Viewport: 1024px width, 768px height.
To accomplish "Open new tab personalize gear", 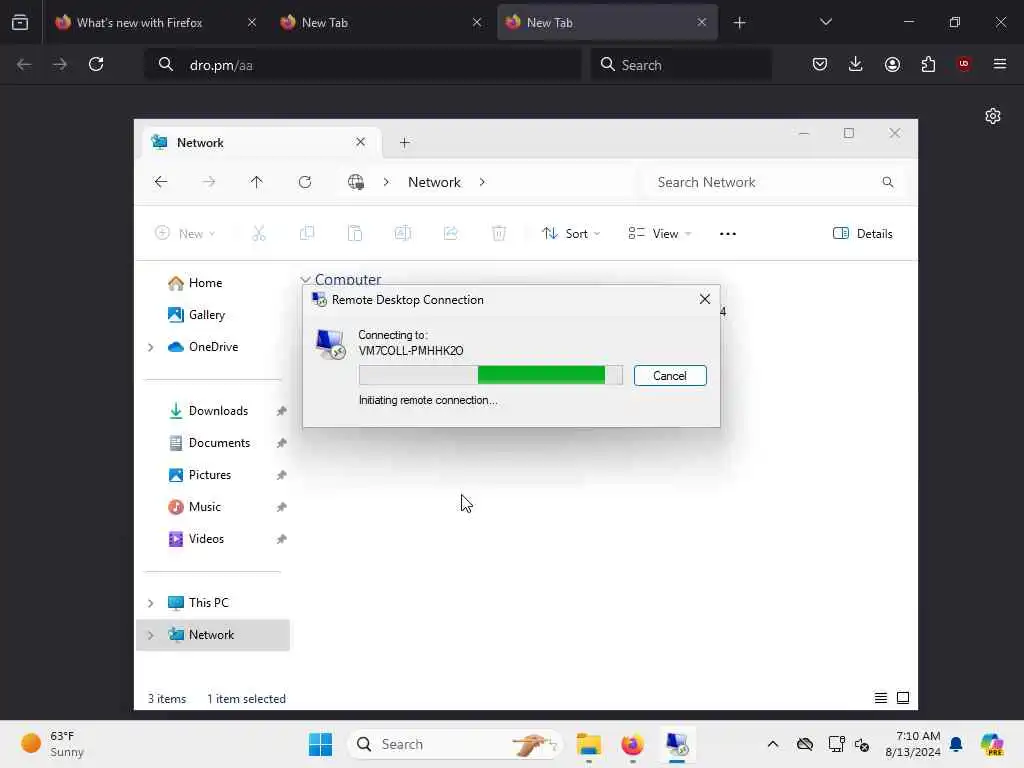I will coord(993,116).
